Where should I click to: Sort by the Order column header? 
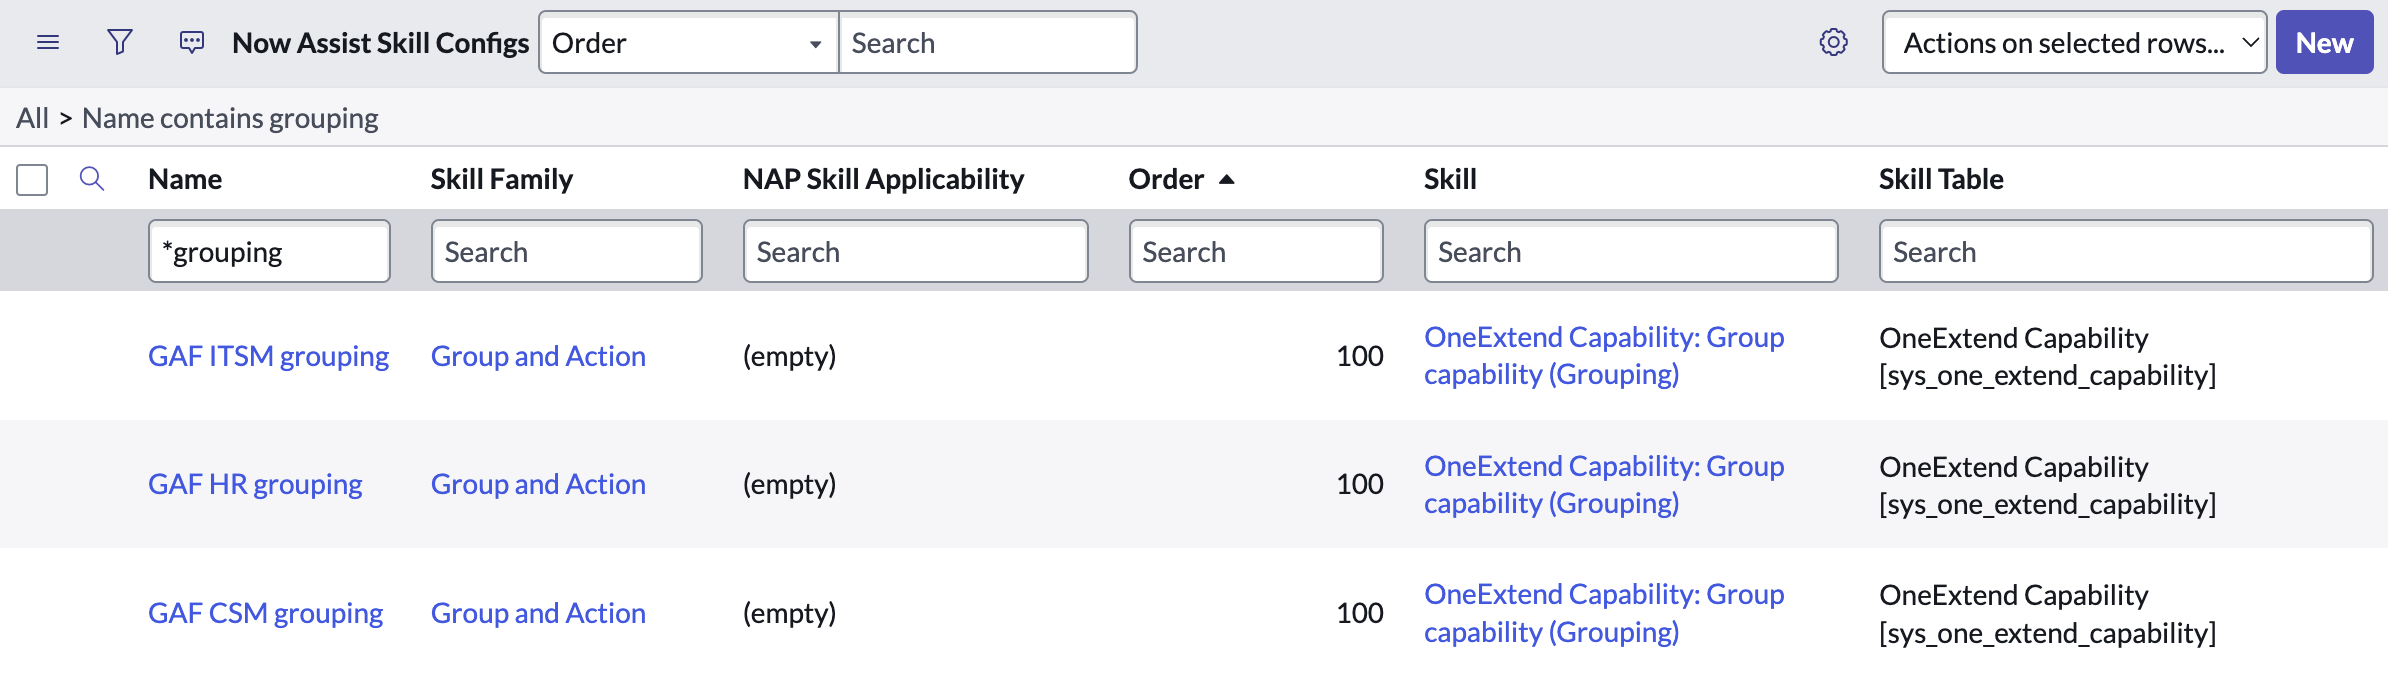point(1166,179)
